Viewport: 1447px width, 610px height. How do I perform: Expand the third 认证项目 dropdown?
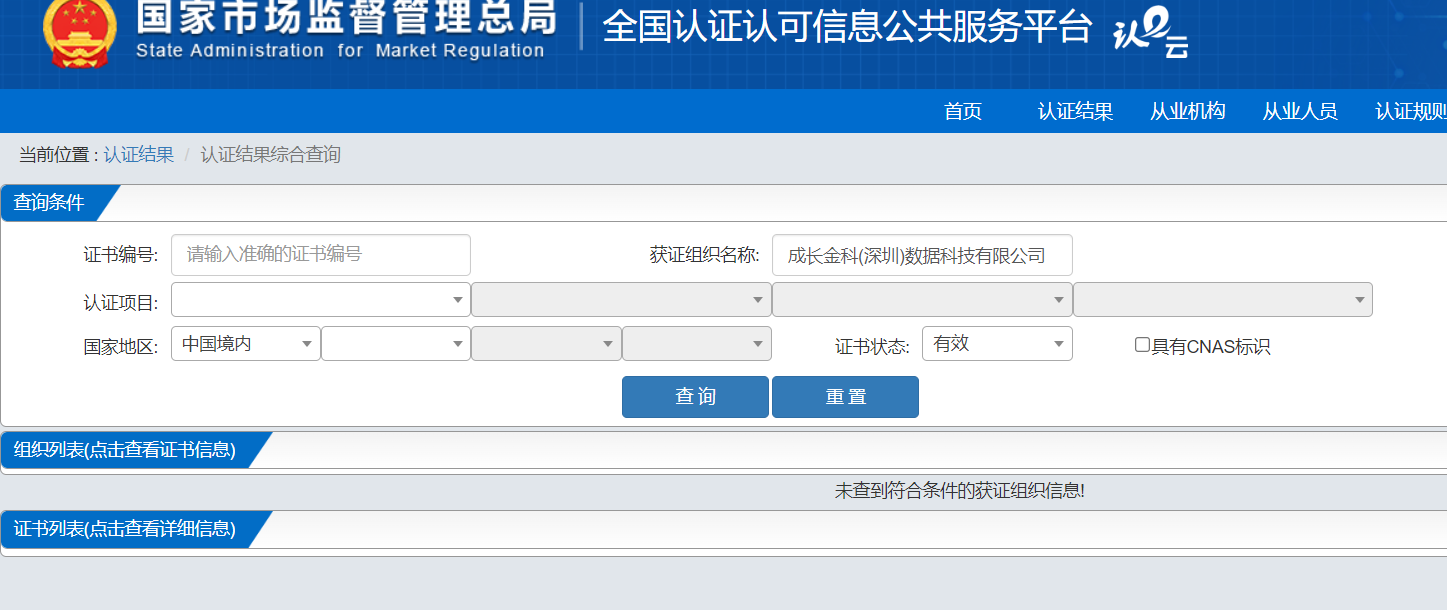[x=922, y=299]
